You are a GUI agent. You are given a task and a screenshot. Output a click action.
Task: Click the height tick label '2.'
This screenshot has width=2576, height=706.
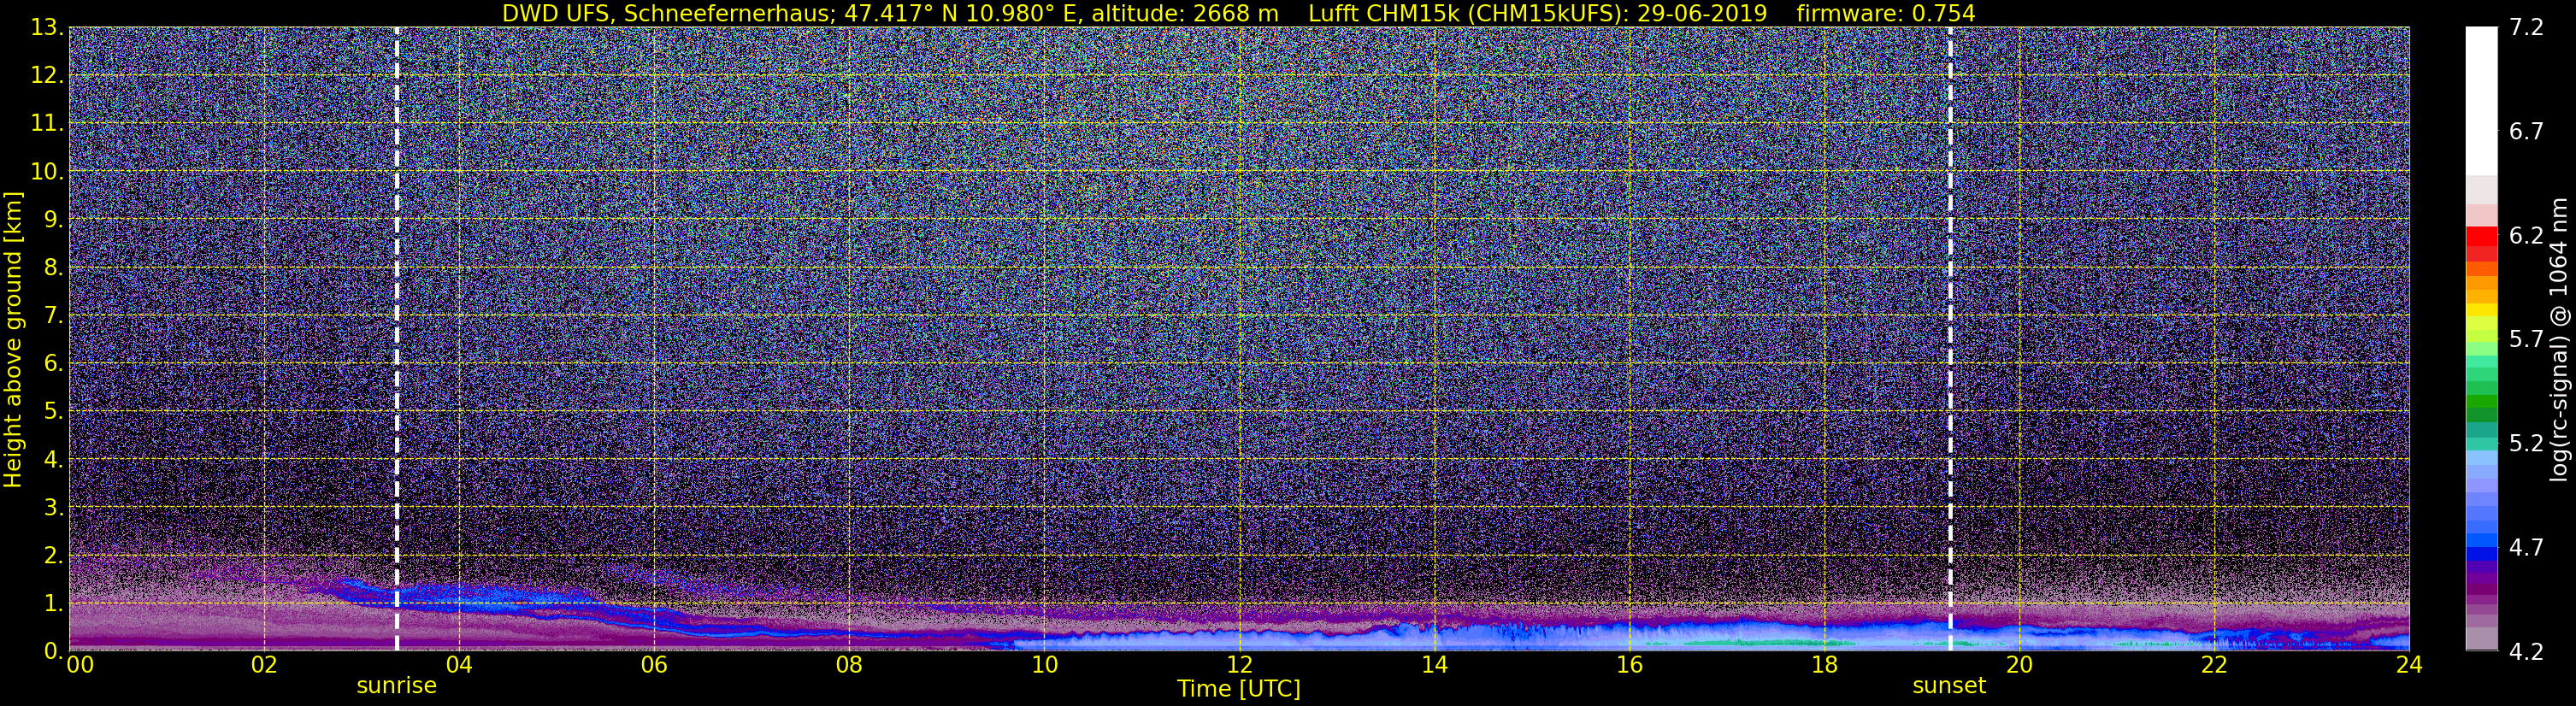coord(54,555)
